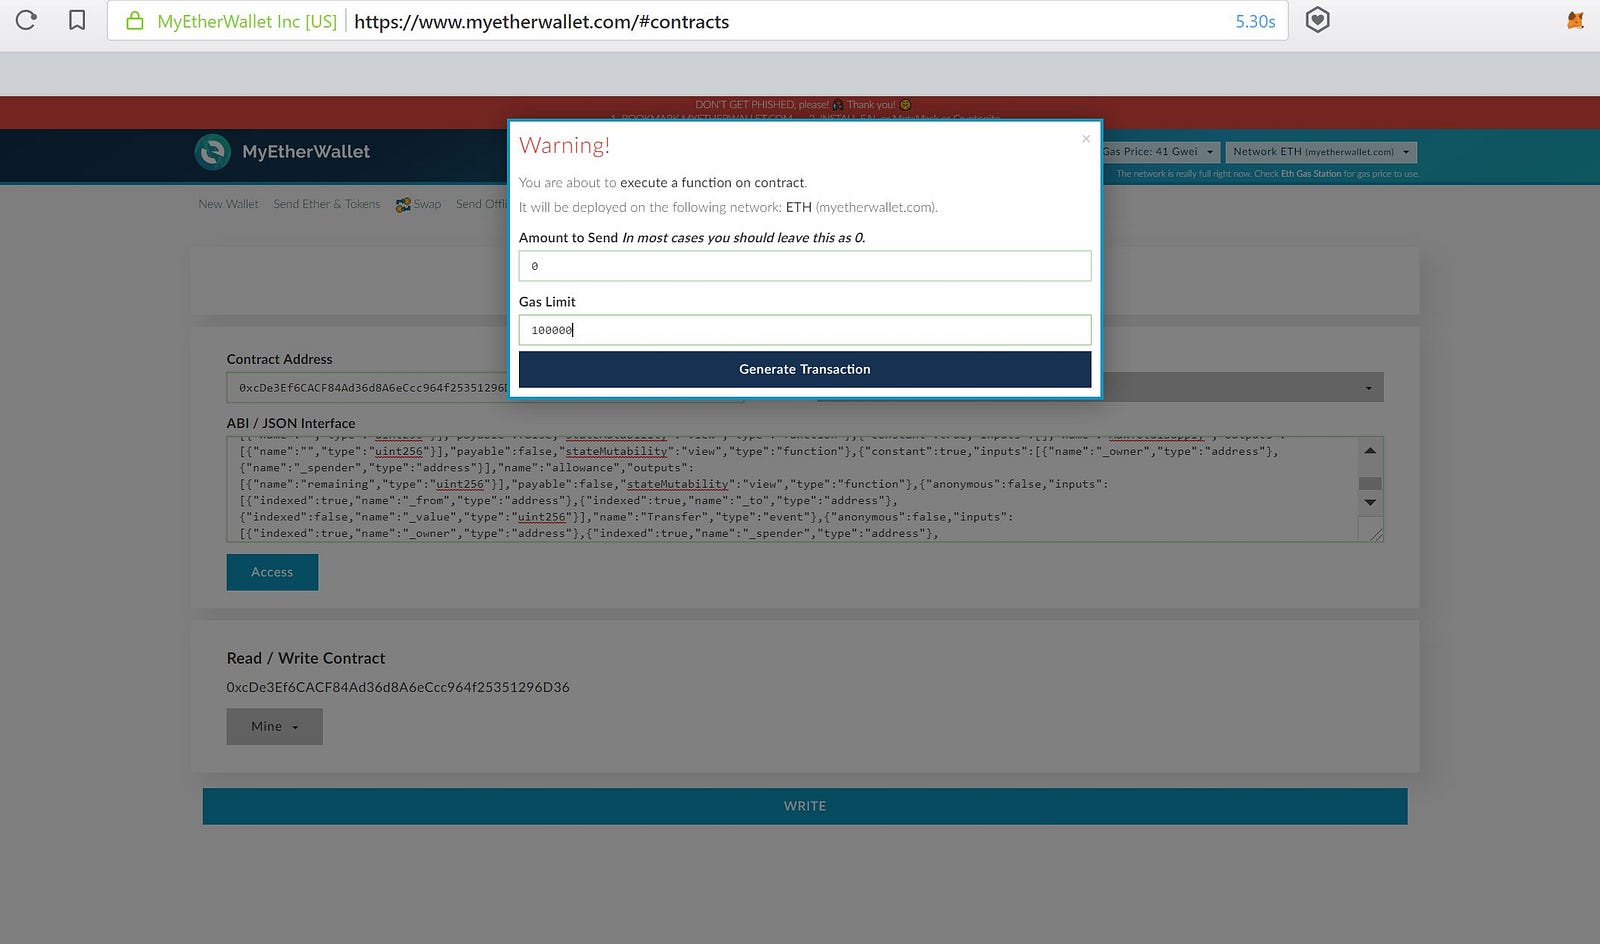Click the WRITE button
The height and width of the screenshot is (944, 1600).
(805, 806)
